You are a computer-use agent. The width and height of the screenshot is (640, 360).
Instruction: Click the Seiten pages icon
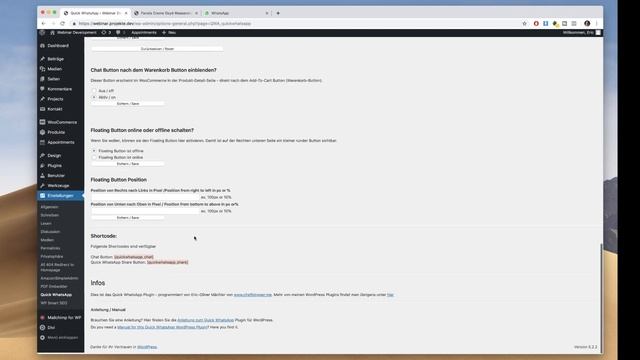tap(42, 79)
